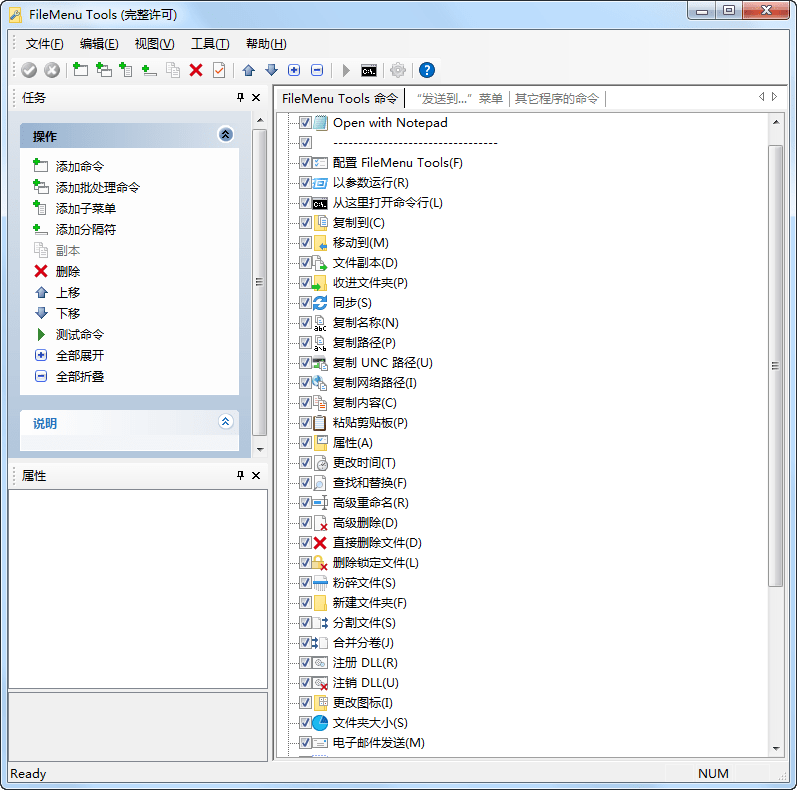This screenshot has height=790, width=797.
Task: Click the 文件夹大小(S) pie chart icon
Action: tap(320, 723)
